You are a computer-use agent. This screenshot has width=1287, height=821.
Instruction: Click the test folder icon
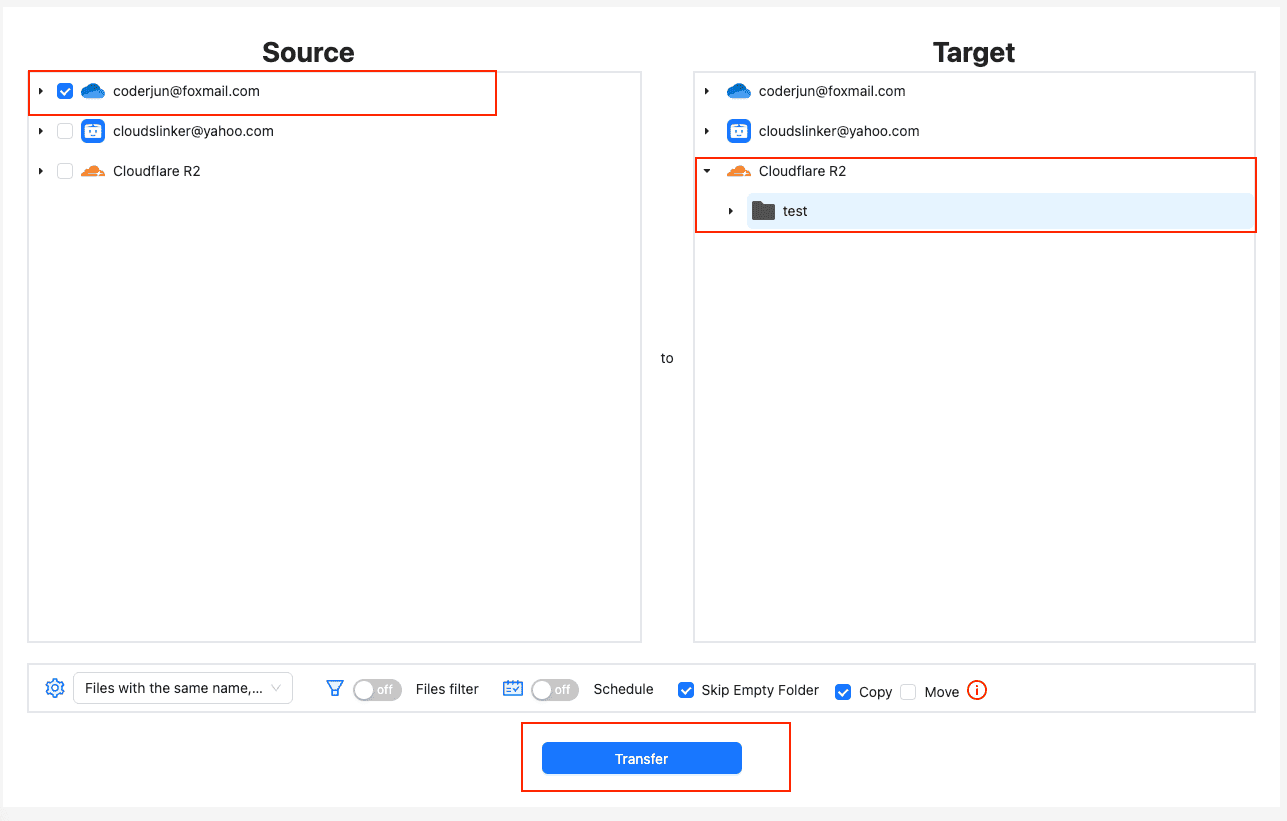[764, 211]
